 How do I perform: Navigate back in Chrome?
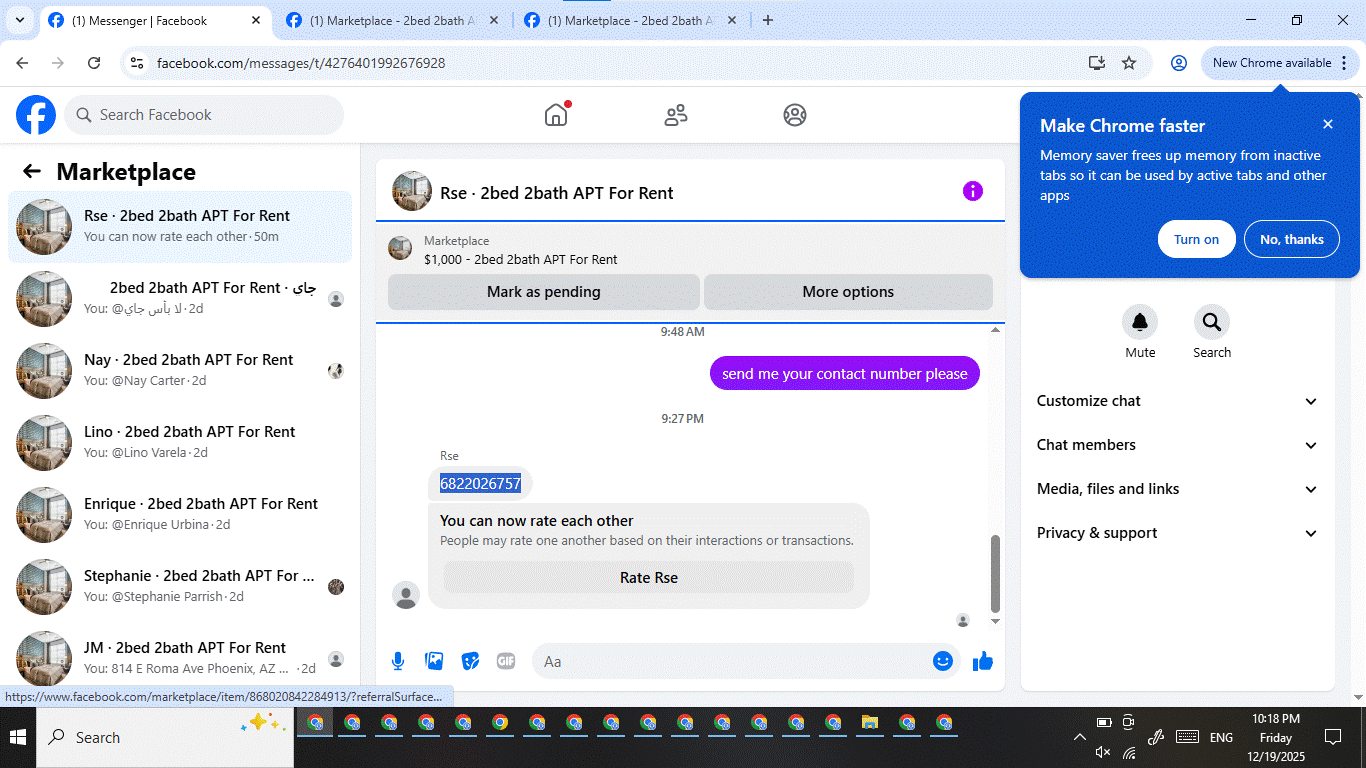point(23,63)
